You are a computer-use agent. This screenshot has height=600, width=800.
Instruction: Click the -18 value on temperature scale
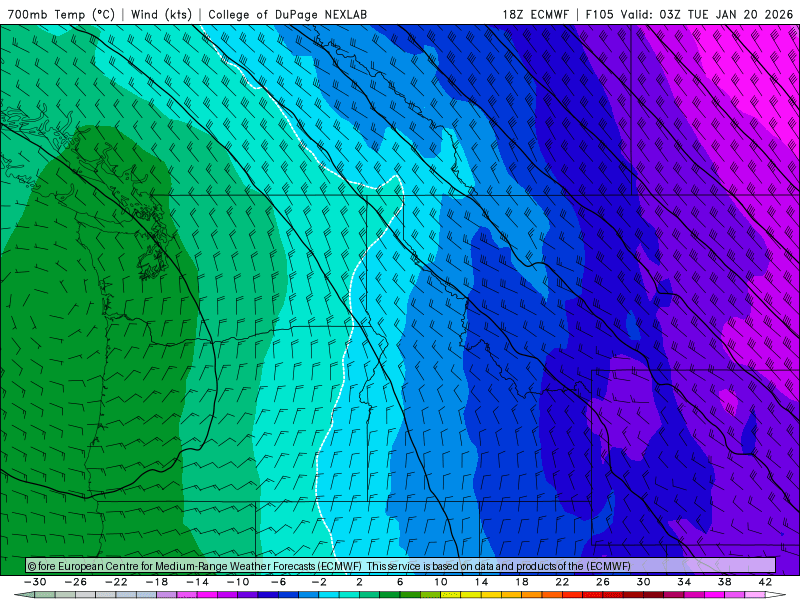157,582
